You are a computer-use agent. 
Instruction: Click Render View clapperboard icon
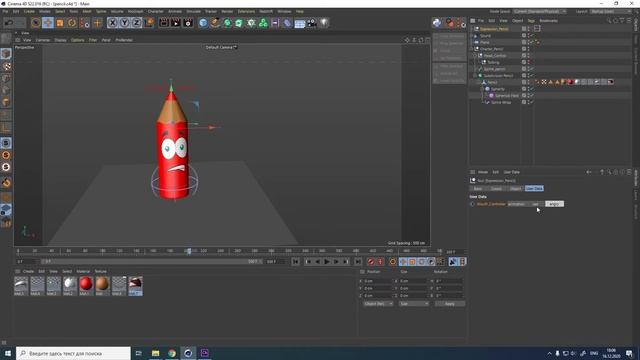pyautogui.click(x=164, y=23)
